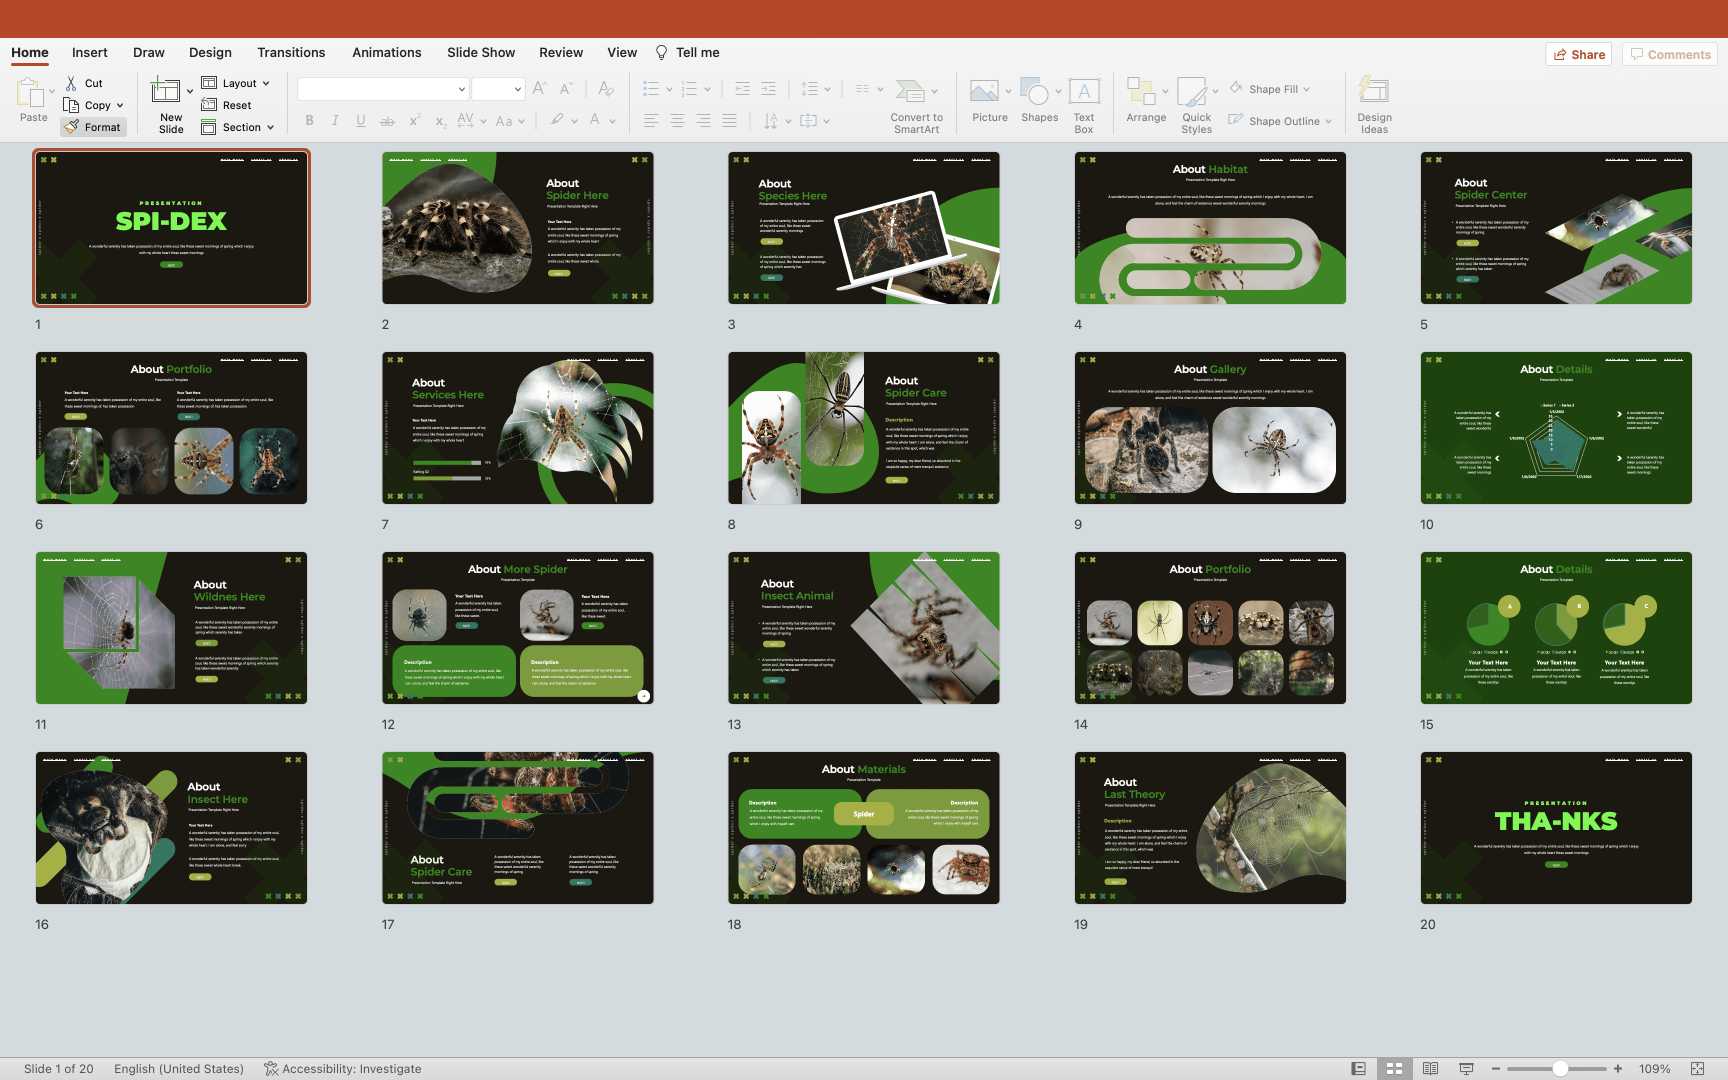Toggle bold formatting

click(310, 121)
